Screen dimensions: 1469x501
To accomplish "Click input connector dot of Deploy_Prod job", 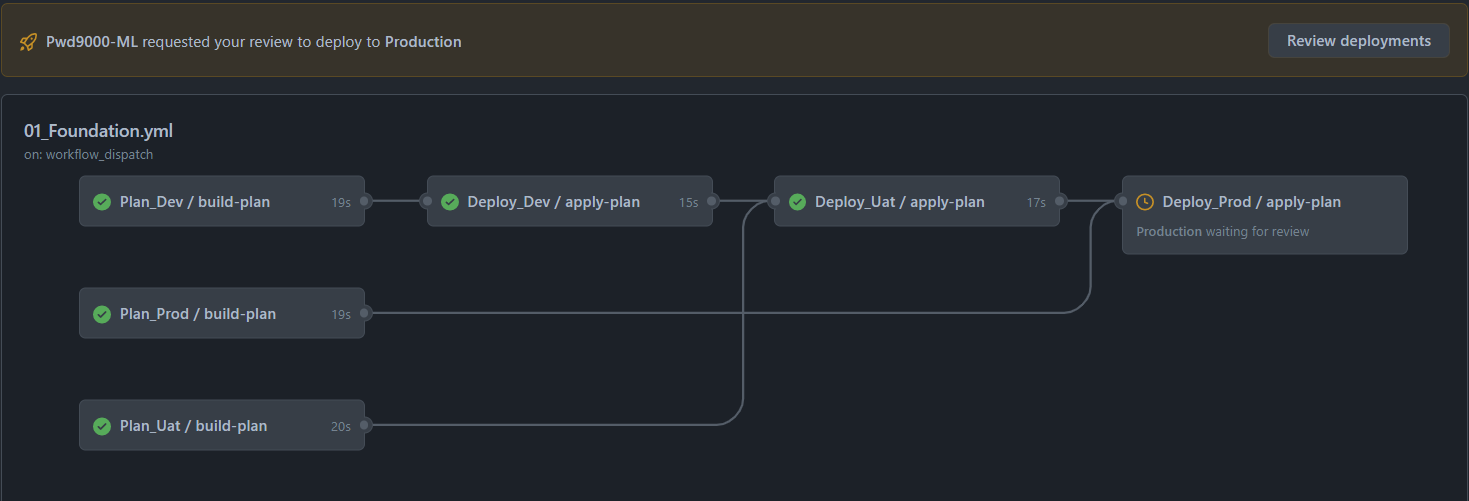I will [1122, 201].
